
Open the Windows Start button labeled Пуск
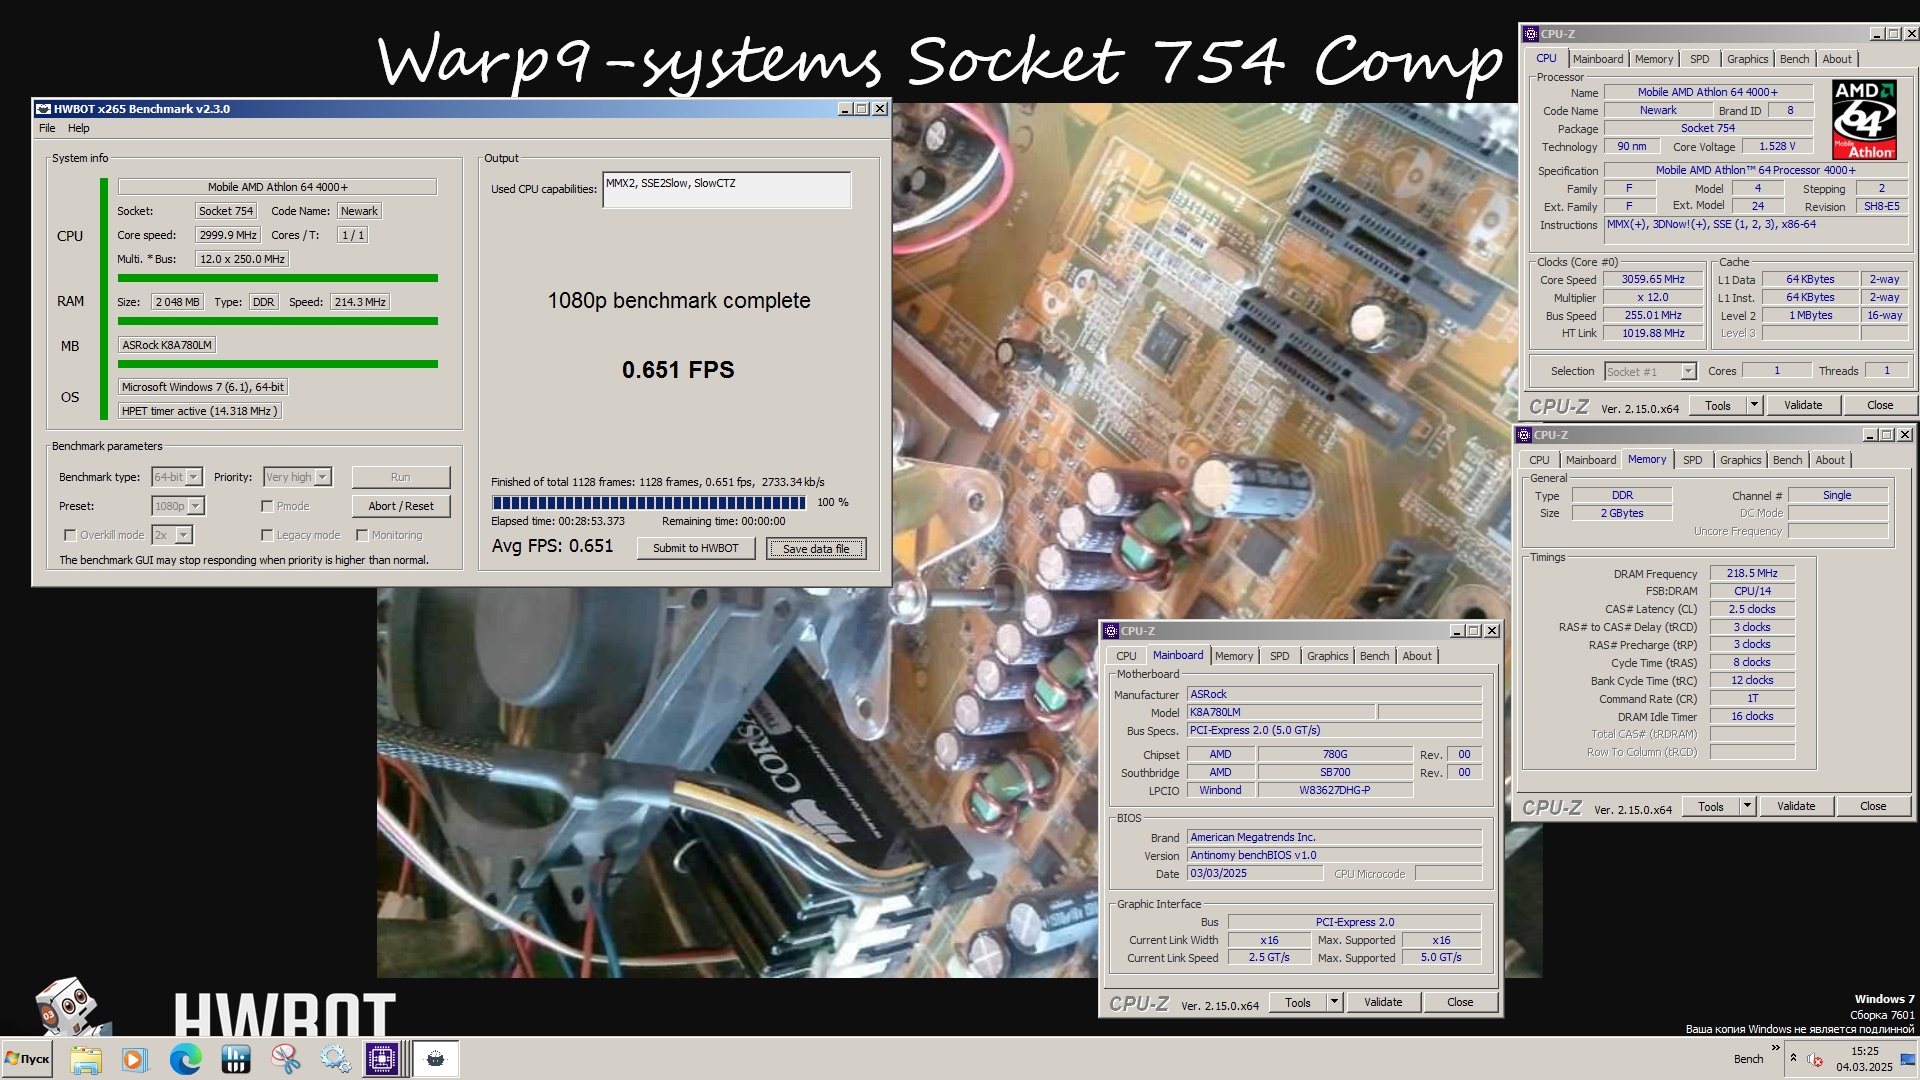point(27,1058)
